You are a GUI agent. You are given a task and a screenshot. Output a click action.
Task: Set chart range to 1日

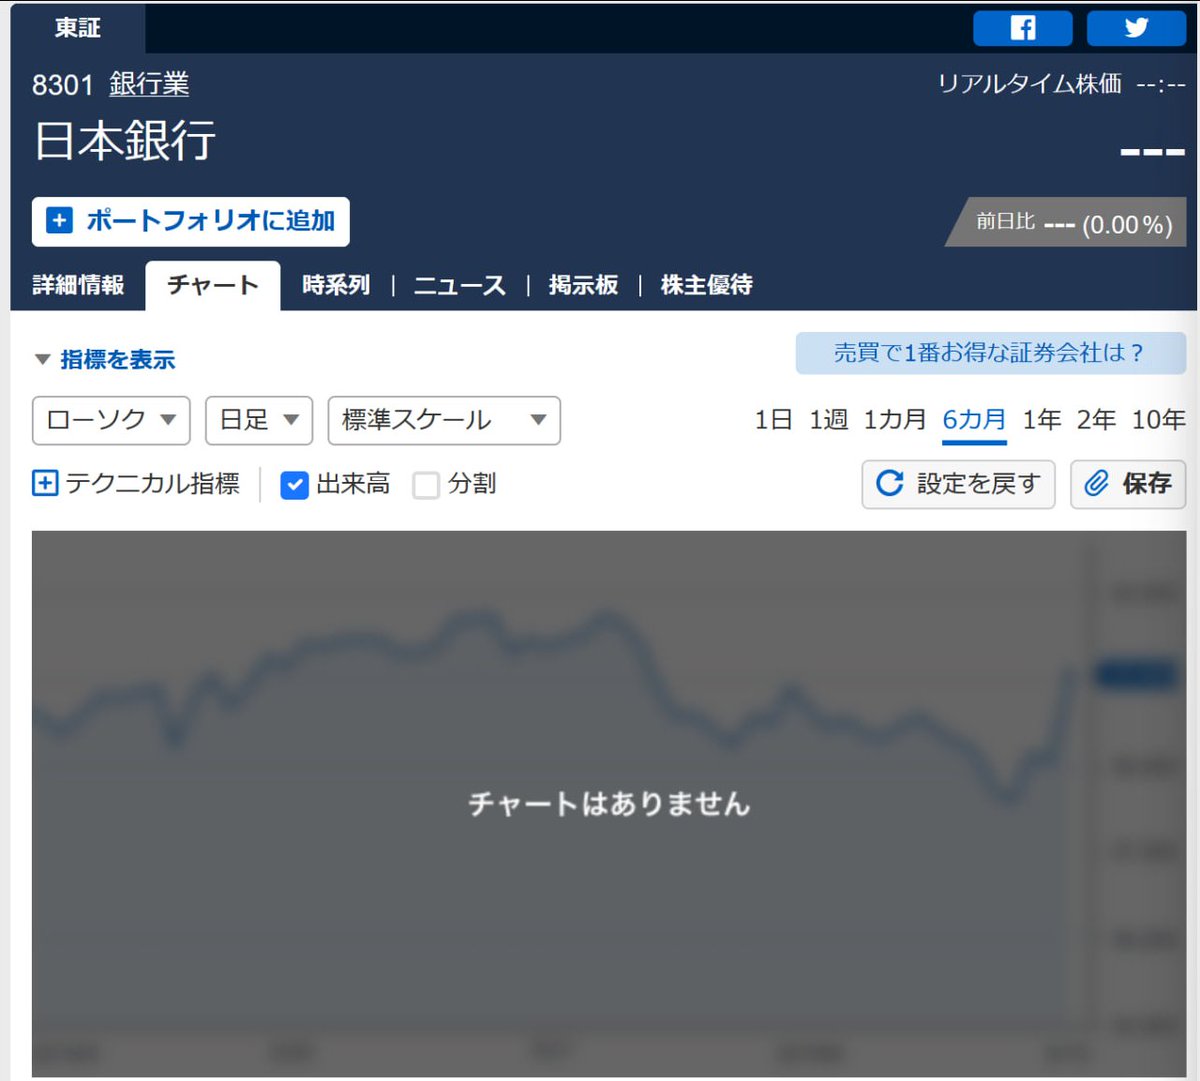pyautogui.click(x=773, y=420)
